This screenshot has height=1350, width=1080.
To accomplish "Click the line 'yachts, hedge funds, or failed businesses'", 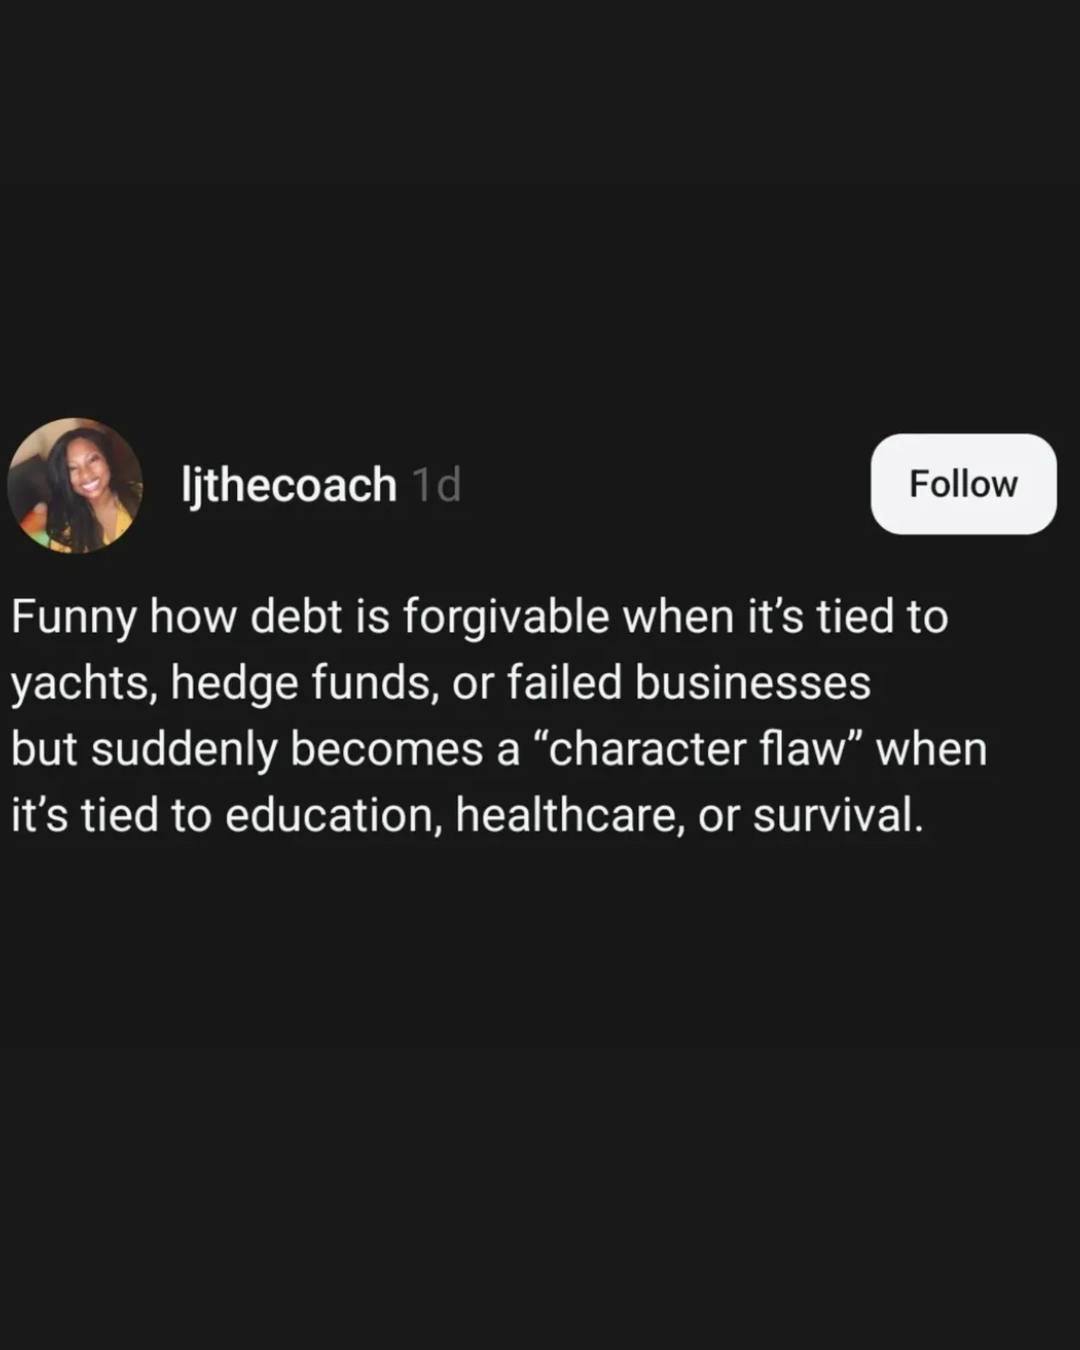I will pos(441,683).
